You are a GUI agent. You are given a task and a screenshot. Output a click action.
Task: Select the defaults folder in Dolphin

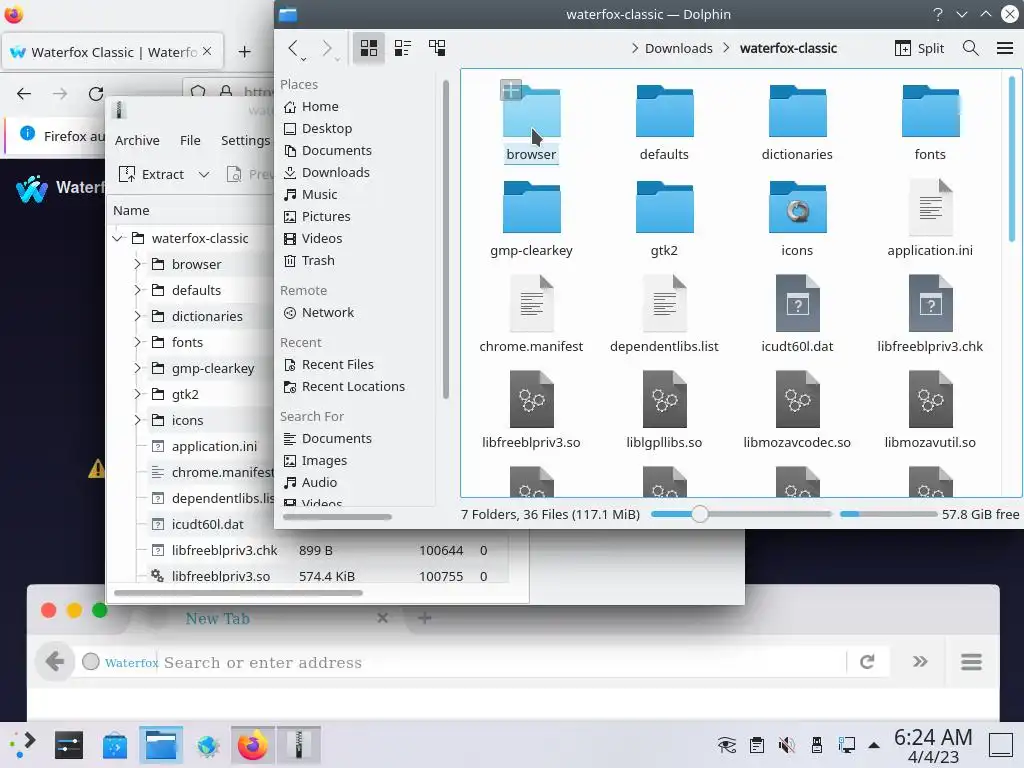click(664, 123)
